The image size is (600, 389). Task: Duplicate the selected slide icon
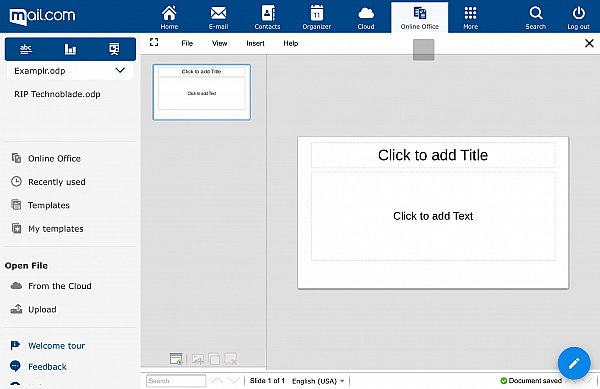214,359
